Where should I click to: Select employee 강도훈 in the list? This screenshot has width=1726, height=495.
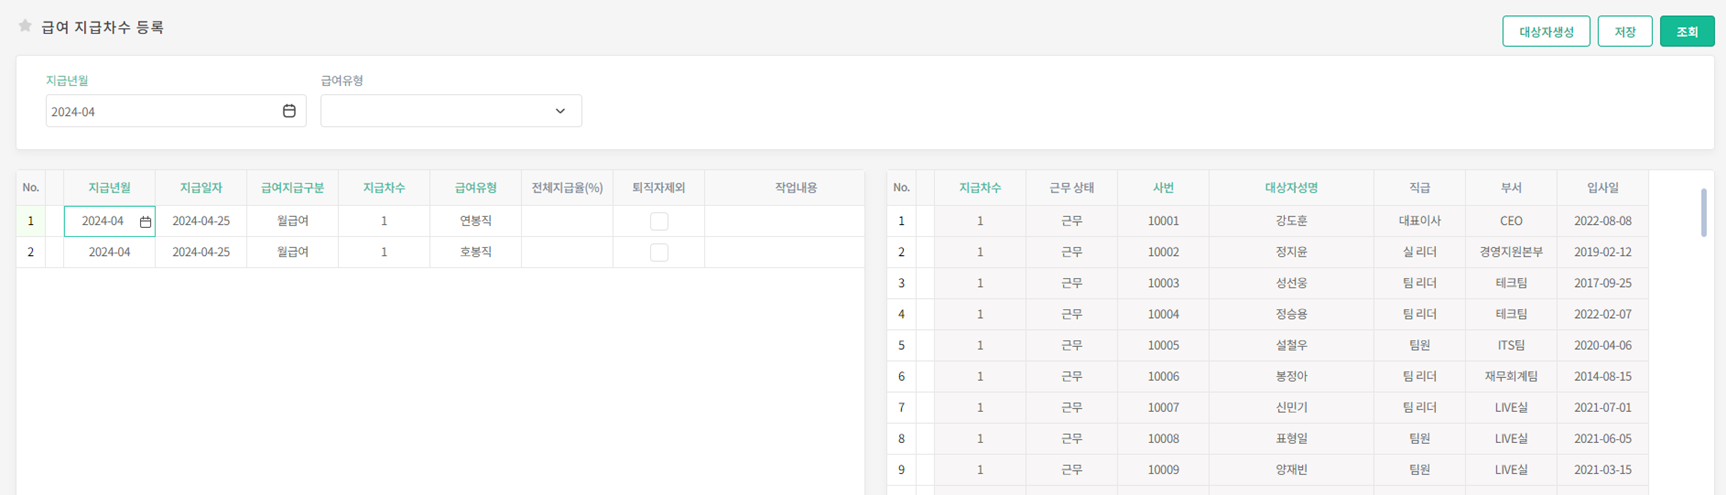click(x=1291, y=221)
